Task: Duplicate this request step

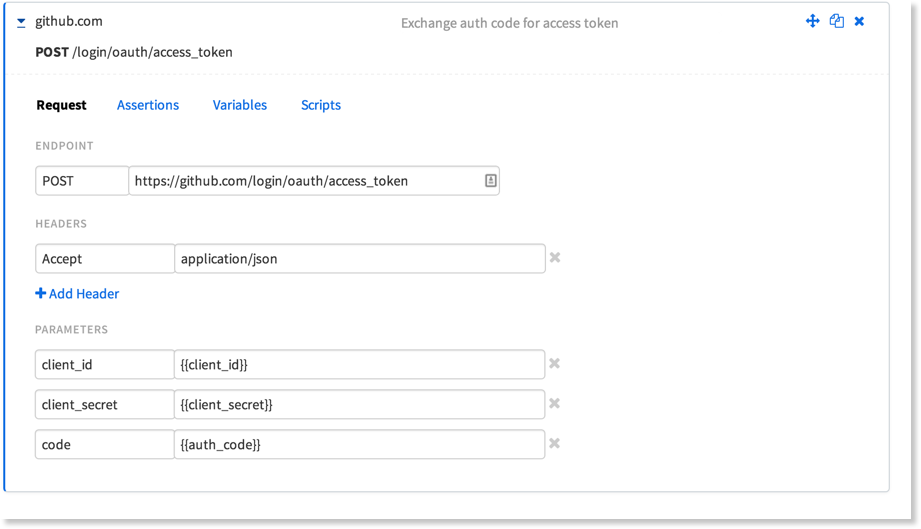Action: click(x=836, y=21)
